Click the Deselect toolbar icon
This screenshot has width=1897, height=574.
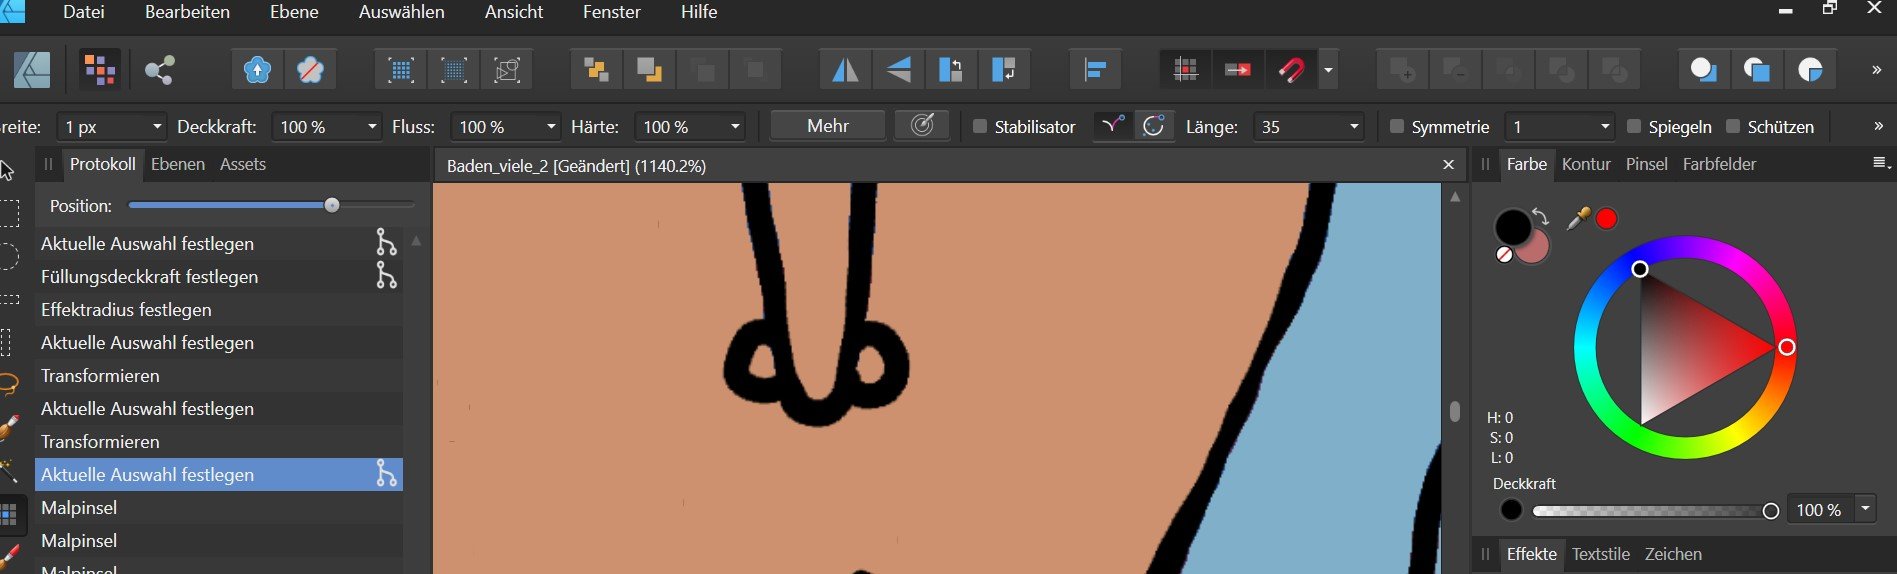click(x=454, y=70)
